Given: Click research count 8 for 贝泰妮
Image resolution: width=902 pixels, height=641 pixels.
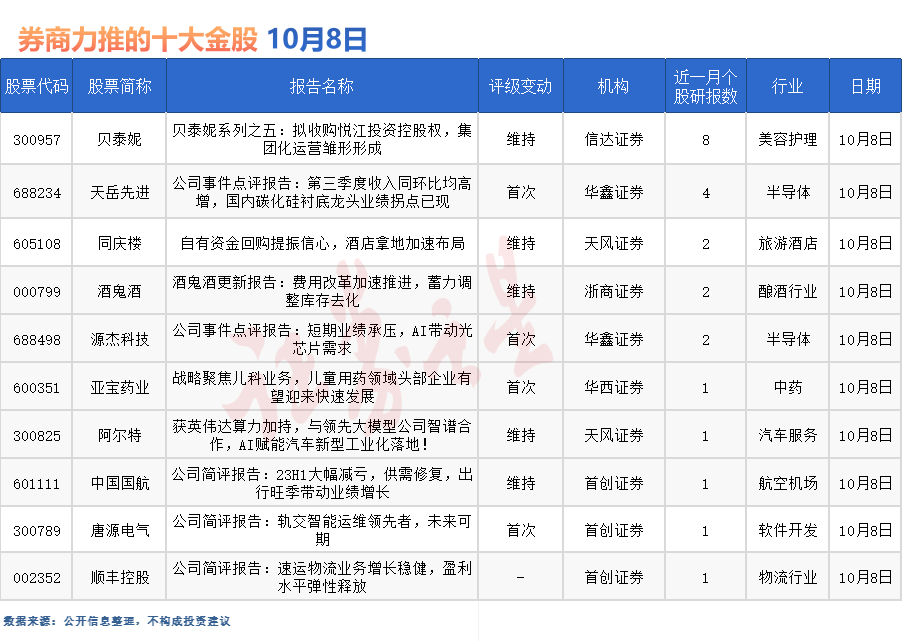Looking at the screenshot, I should click(706, 140).
